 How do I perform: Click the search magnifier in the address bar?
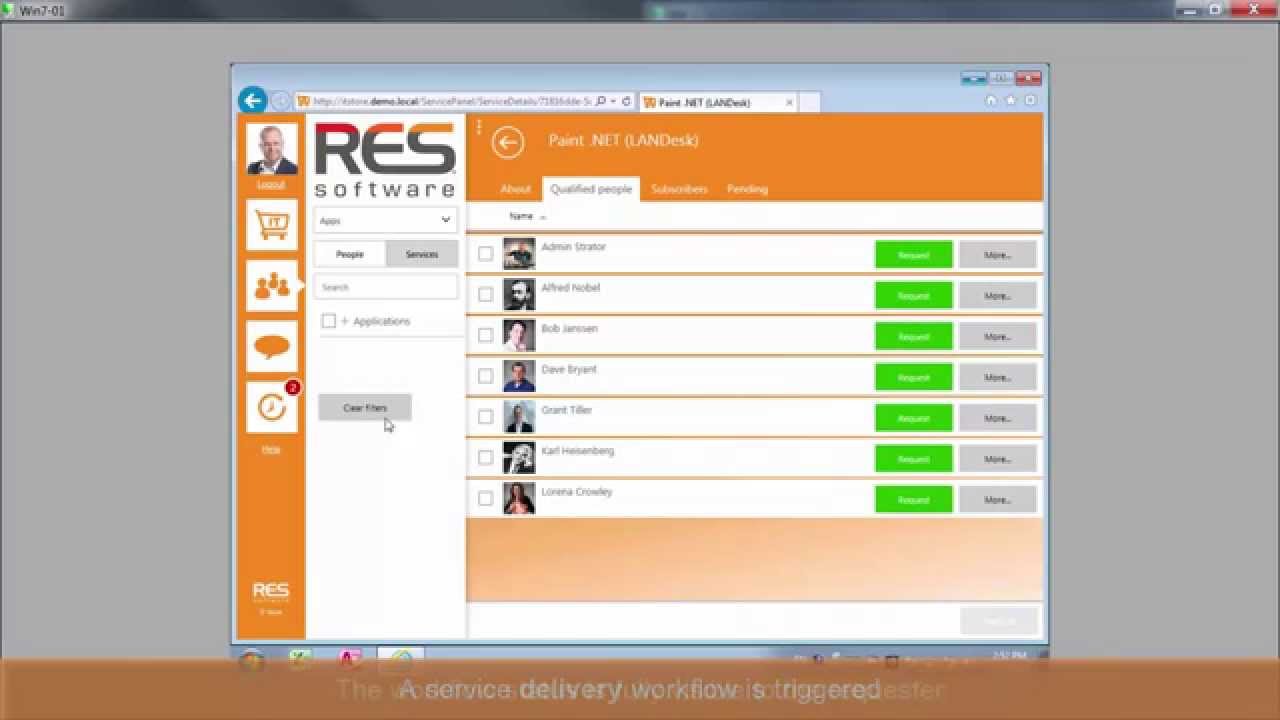(x=600, y=101)
